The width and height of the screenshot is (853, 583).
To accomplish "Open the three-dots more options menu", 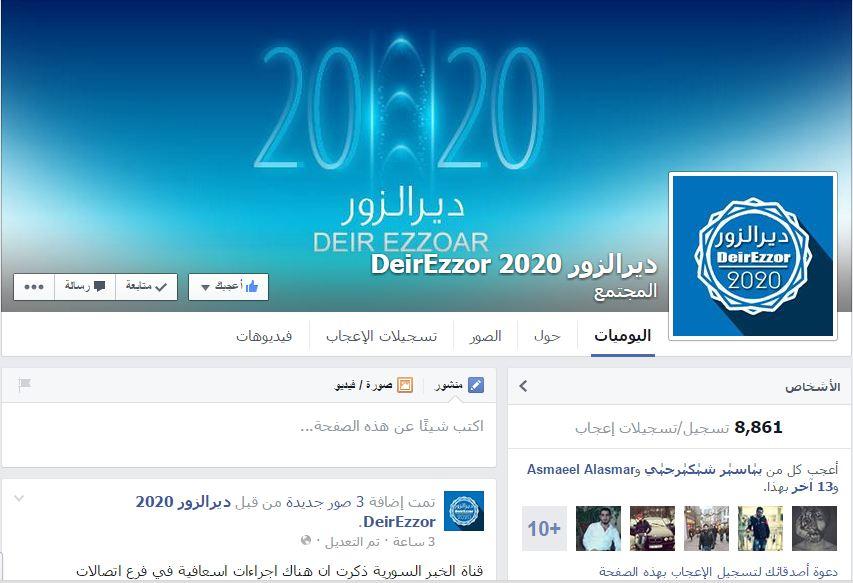I will [34, 287].
